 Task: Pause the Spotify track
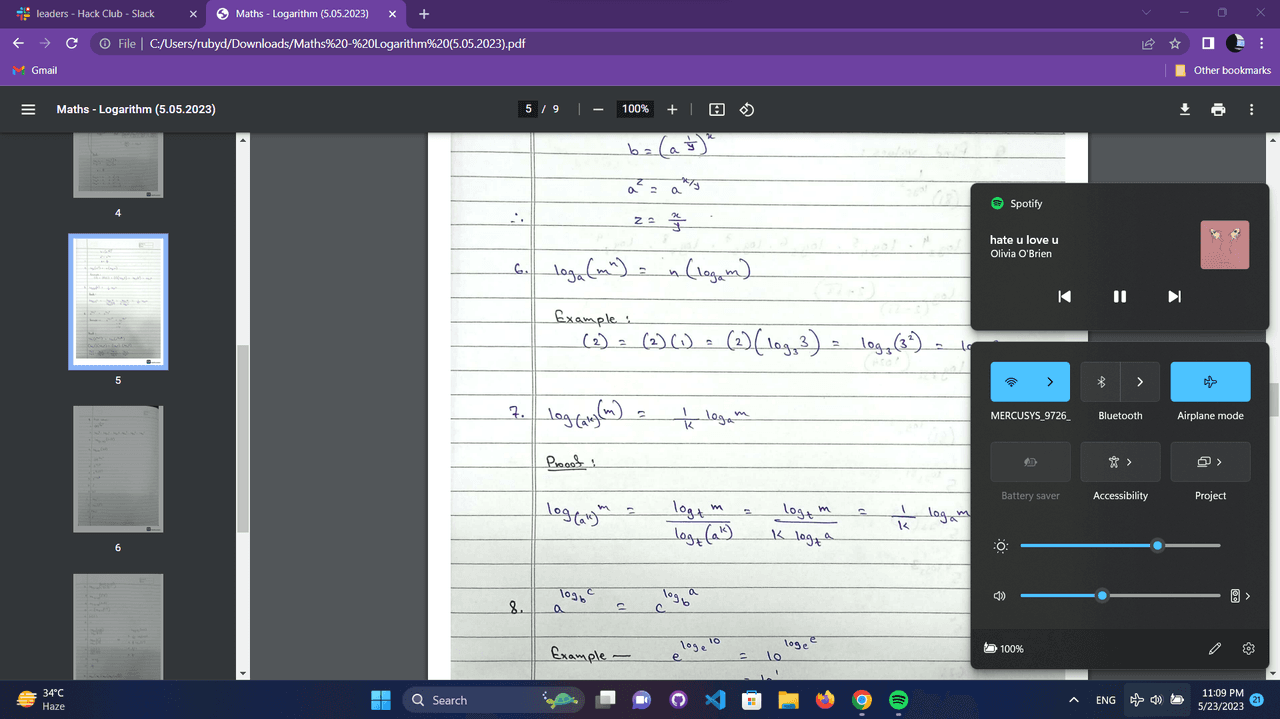click(x=1119, y=296)
